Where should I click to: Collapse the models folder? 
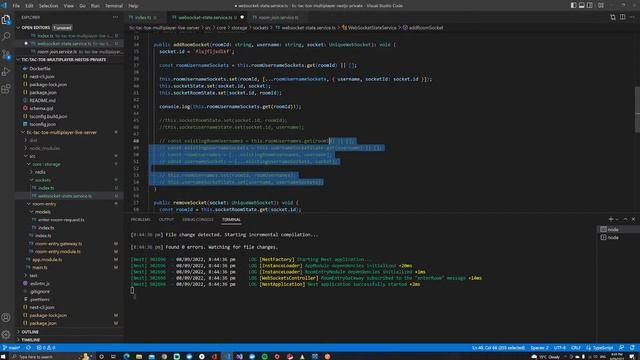point(43,212)
